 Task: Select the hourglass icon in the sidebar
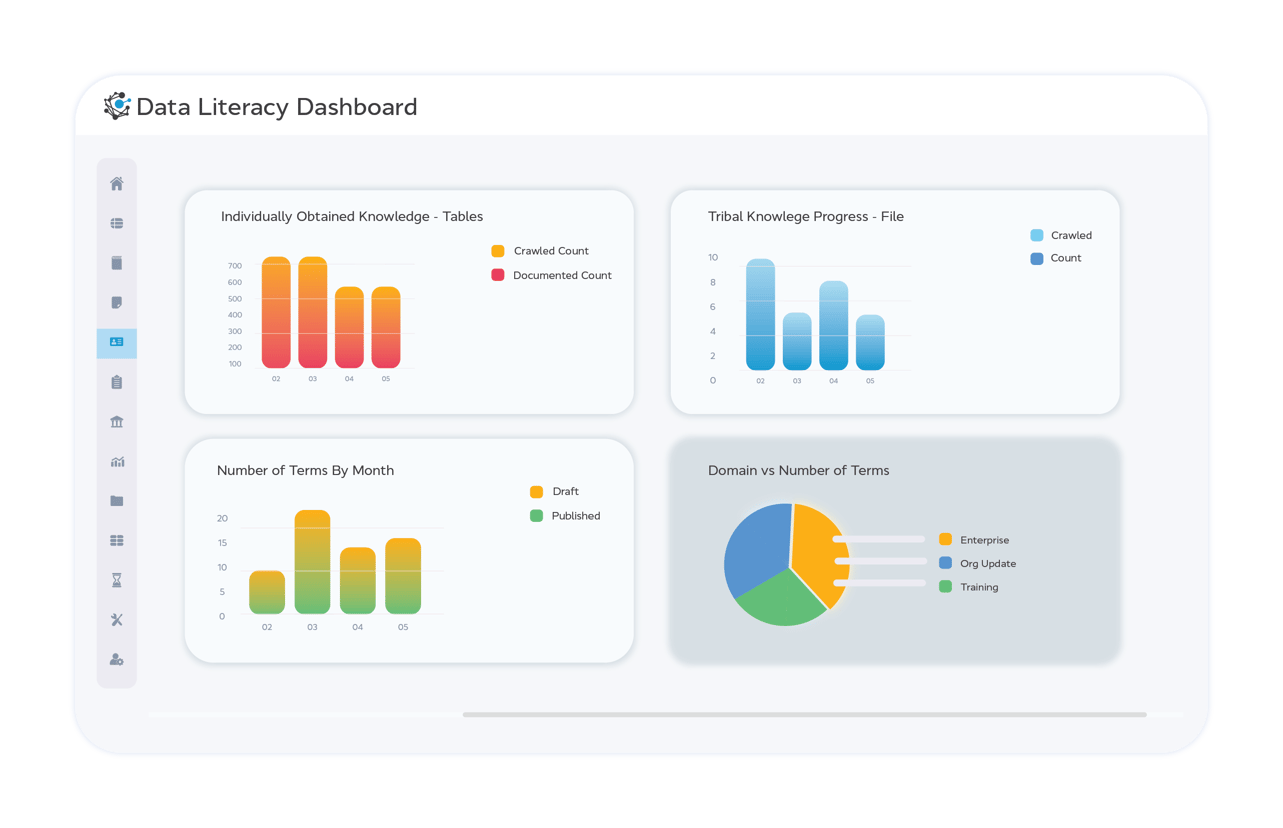pyautogui.click(x=116, y=580)
